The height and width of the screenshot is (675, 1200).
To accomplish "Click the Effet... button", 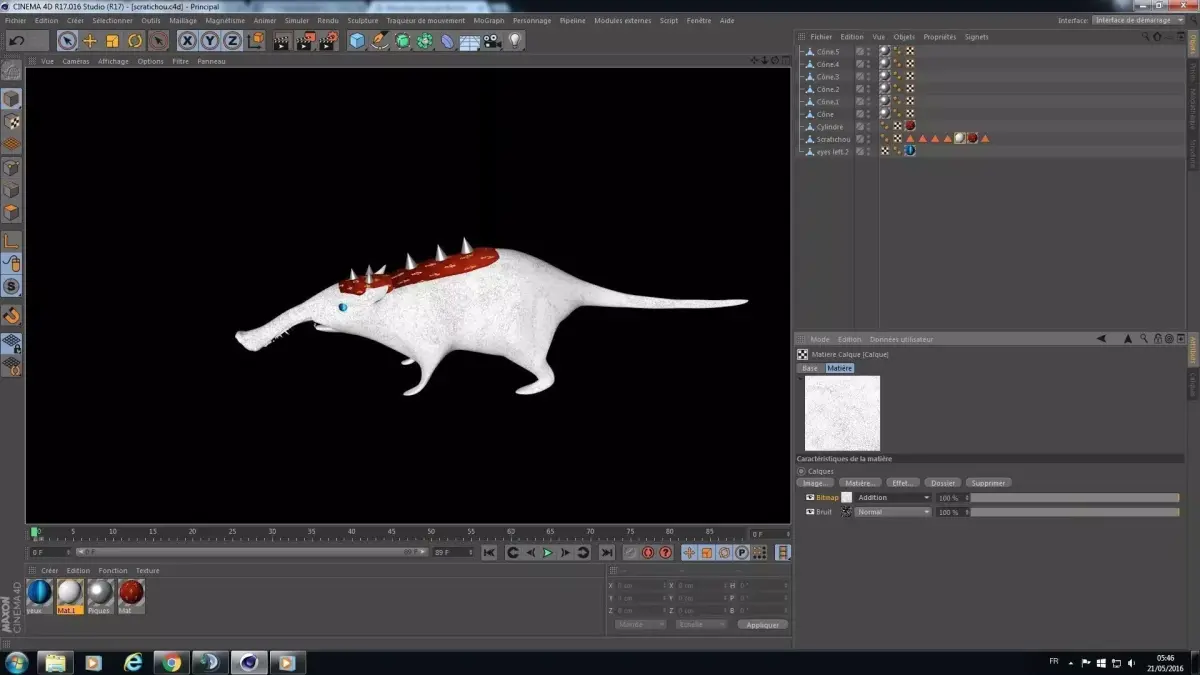I will pyautogui.click(x=902, y=483).
